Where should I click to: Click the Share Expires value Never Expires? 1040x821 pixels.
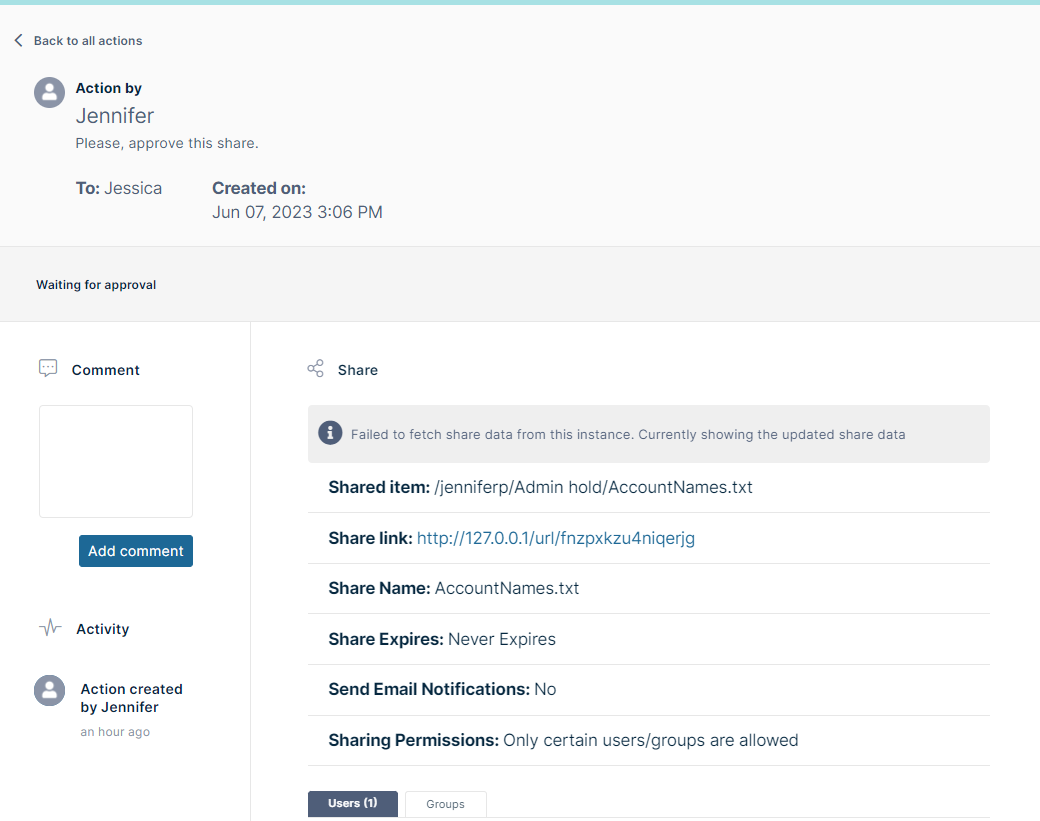501,639
